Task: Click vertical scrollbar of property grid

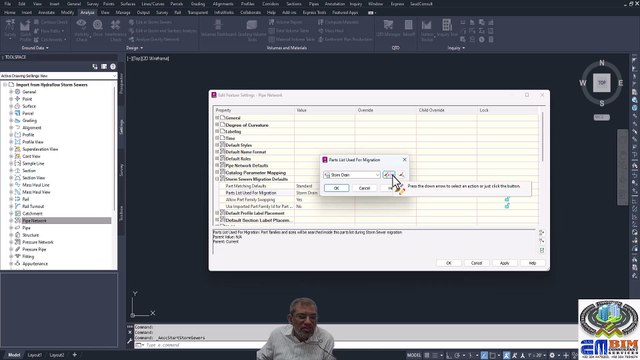Action: pyautogui.click(x=542, y=136)
